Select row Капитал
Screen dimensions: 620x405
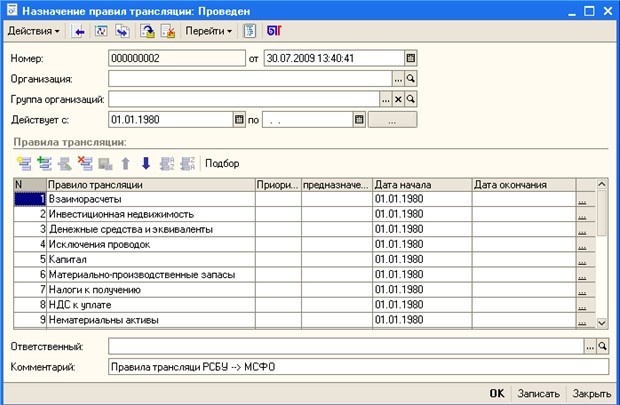304,259
